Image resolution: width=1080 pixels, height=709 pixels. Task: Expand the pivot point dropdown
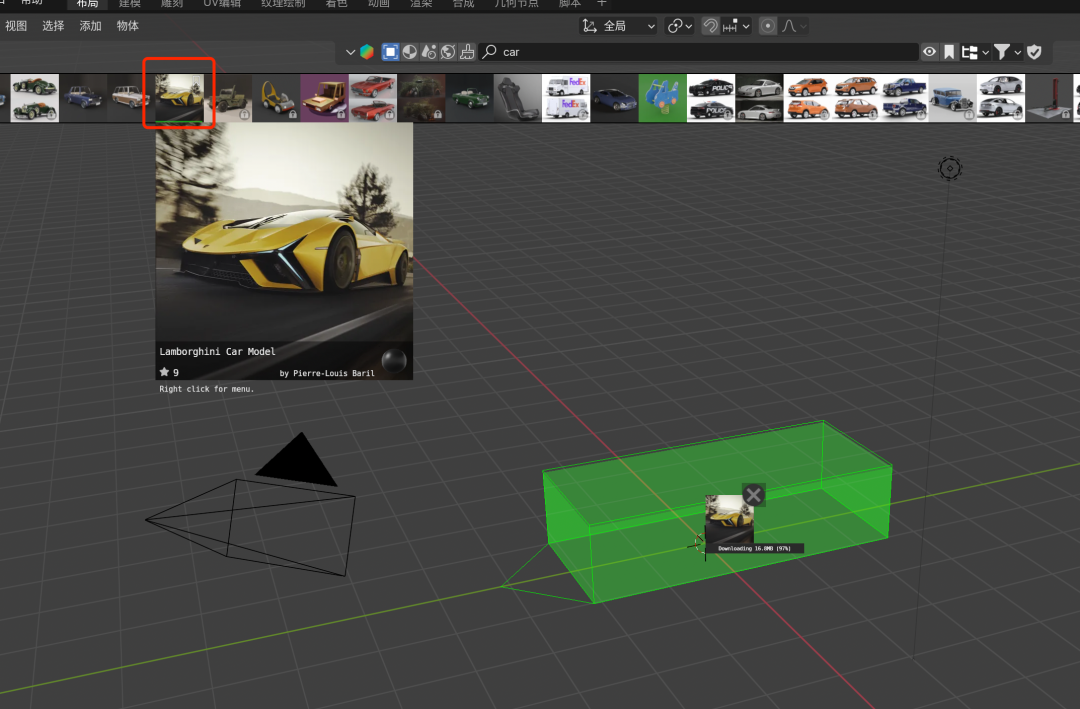click(679, 26)
